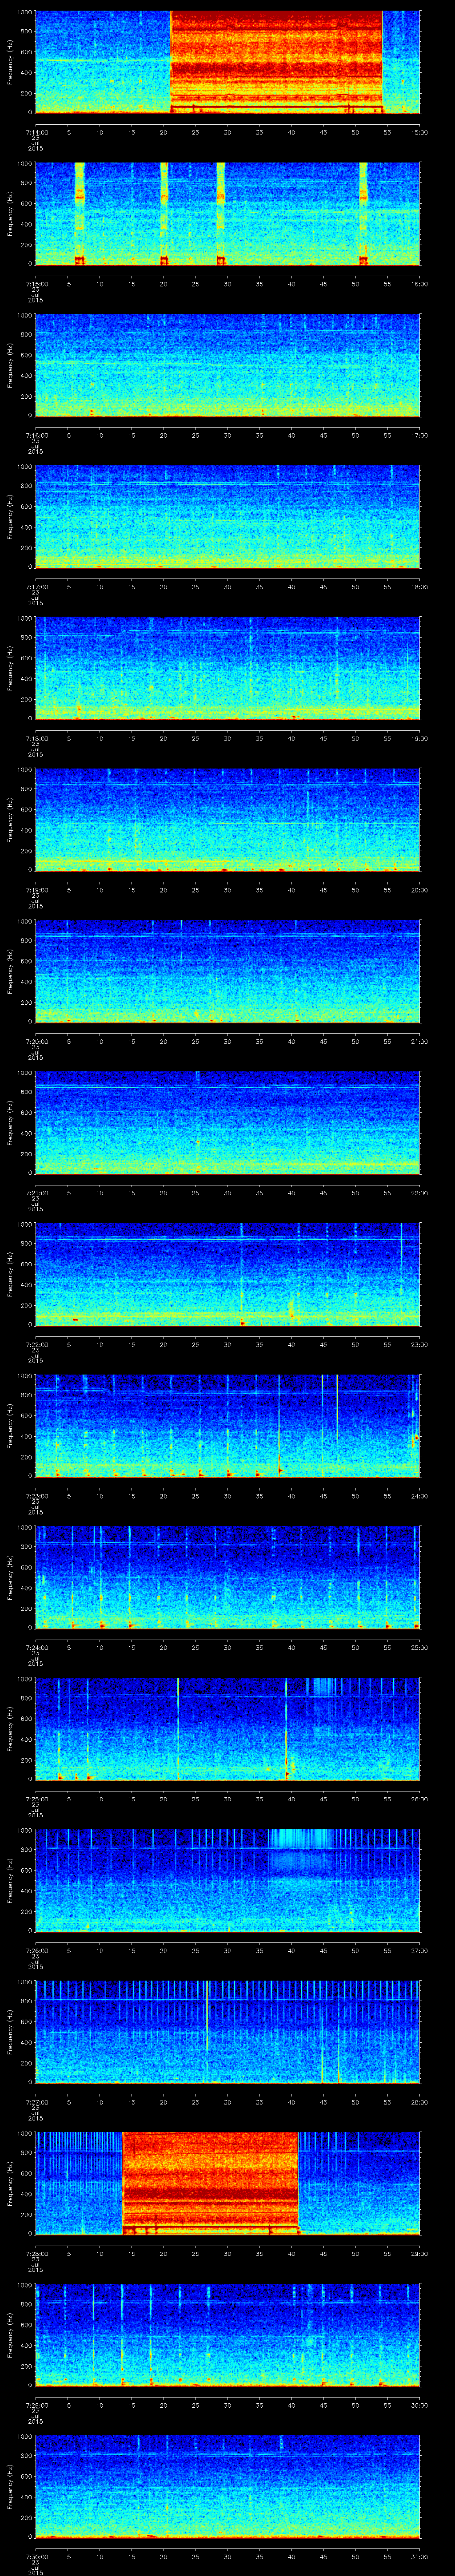Viewport: 455px width, 2576px height.
Task: Open the 7:18 to 19:00 spectrogram panel
Action: 227,668
